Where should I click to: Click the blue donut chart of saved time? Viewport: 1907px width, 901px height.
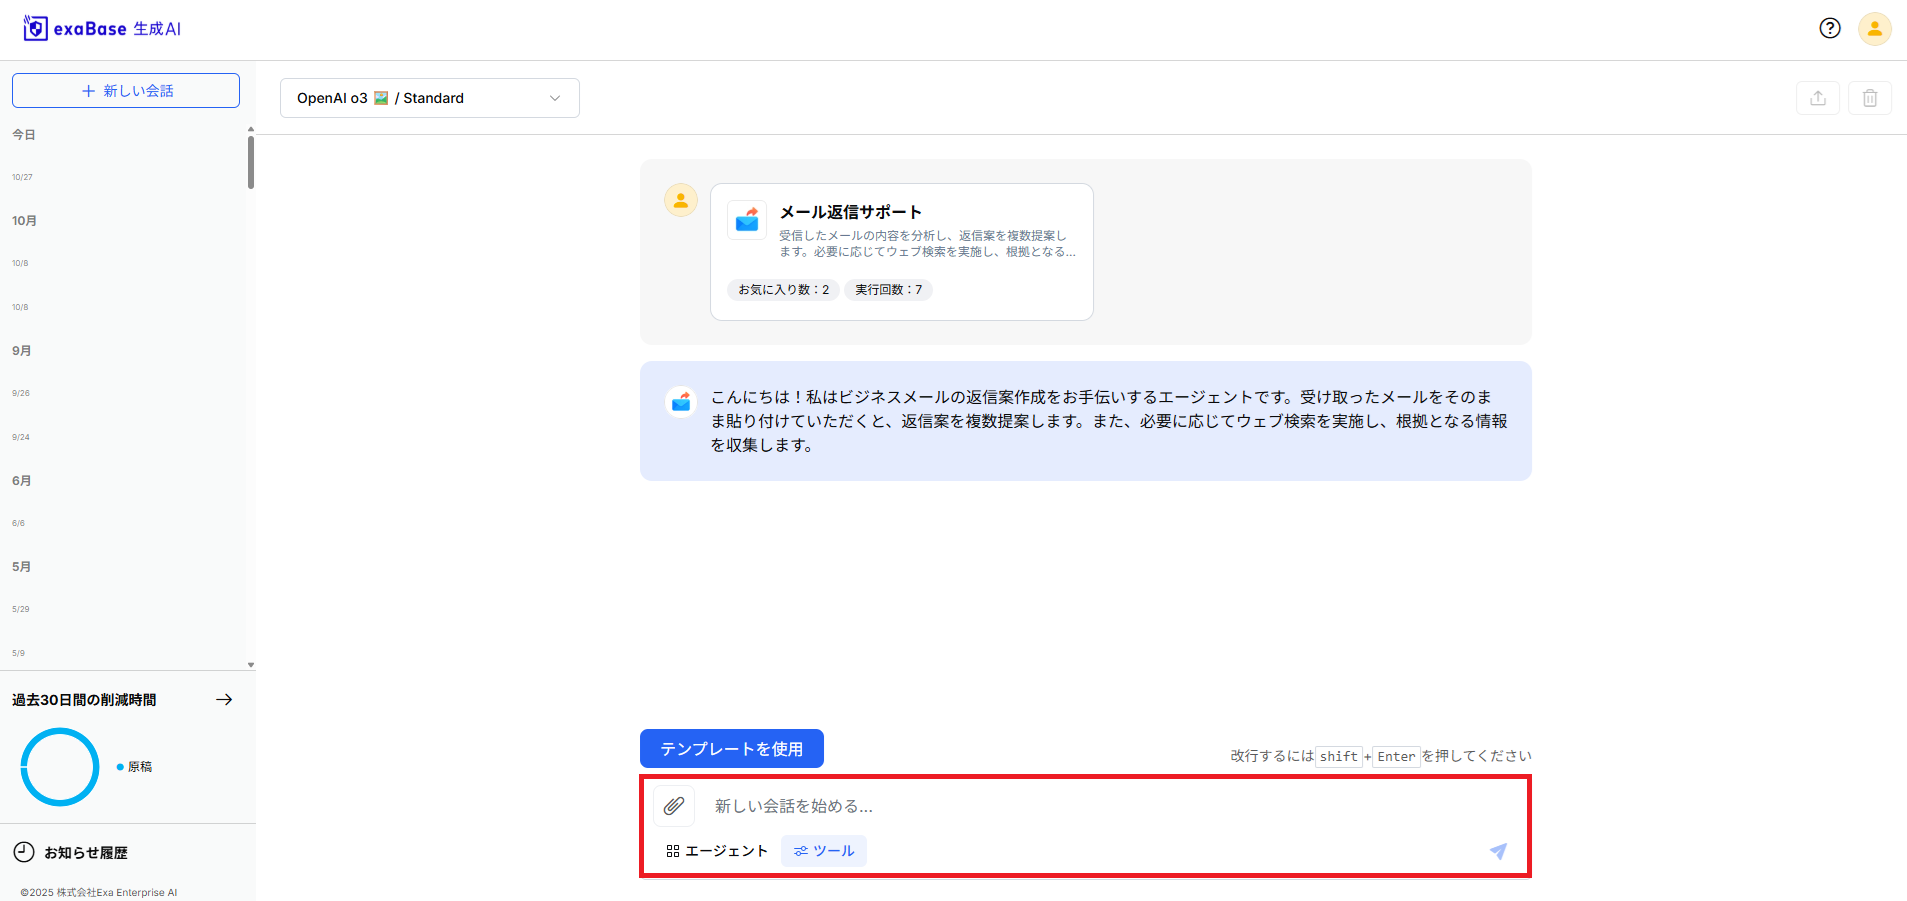pos(60,767)
